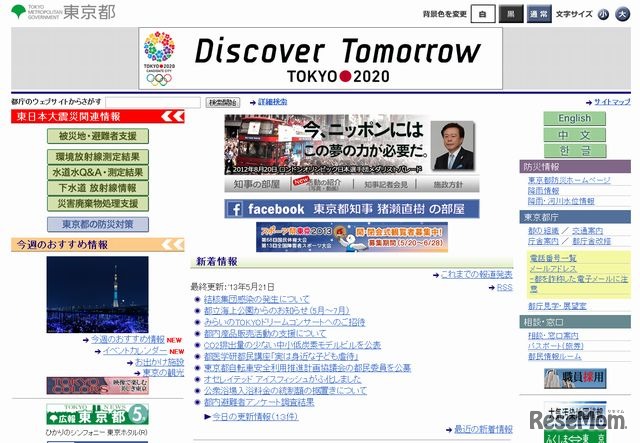The height and width of the screenshot is (443, 640).
Task: Open the 職員採用 recruitment banner
Action: (575, 378)
